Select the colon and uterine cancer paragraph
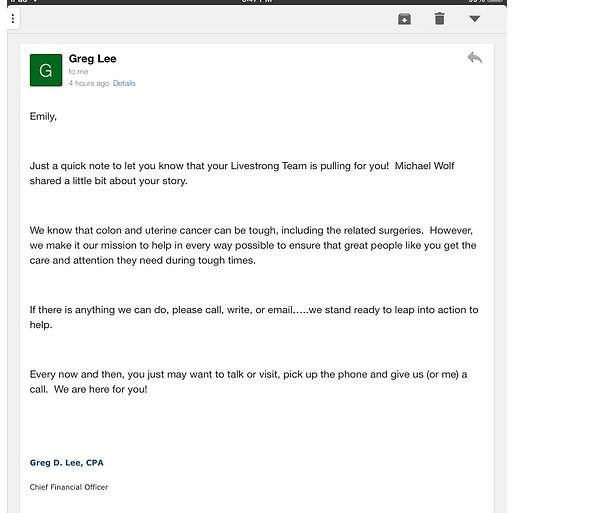The width and height of the screenshot is (591, 513). tap(253, 245)
